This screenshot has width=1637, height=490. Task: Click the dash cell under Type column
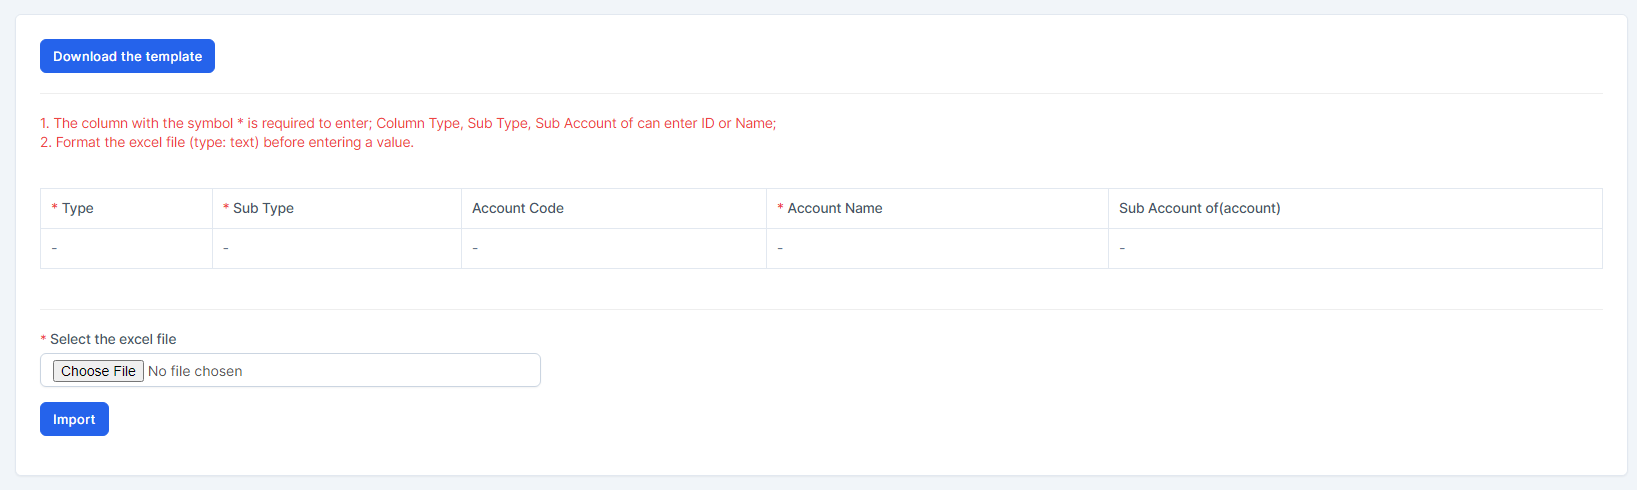[54, 248]
